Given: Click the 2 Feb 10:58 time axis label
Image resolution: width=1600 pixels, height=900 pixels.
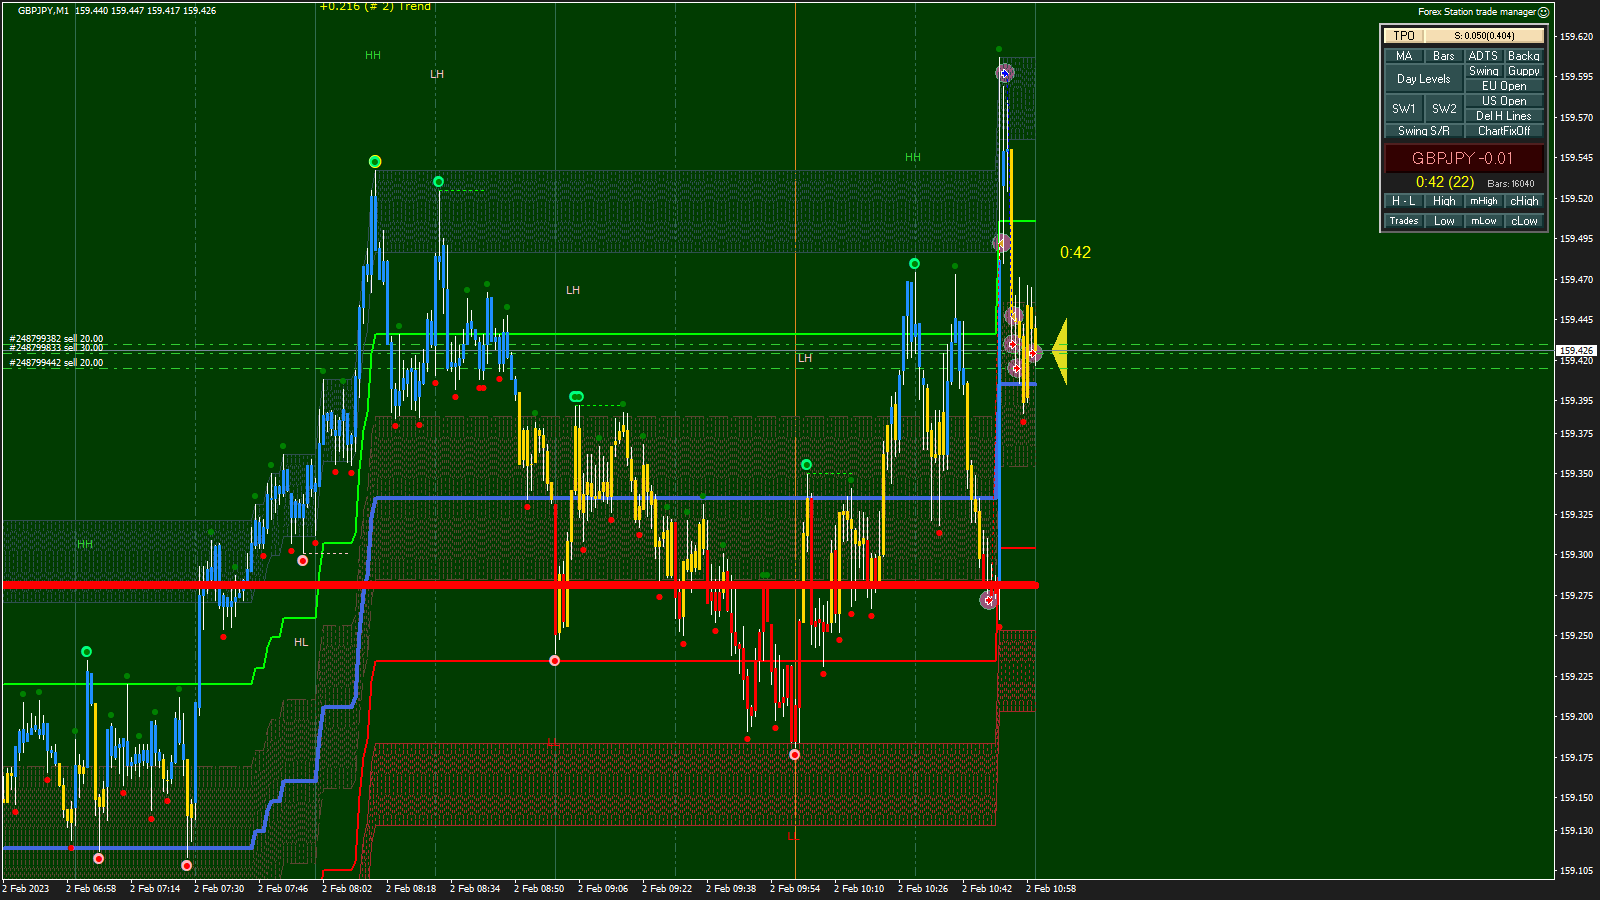Looking at the screenshot, I should pyautogui.click(x=1051, y=889).
